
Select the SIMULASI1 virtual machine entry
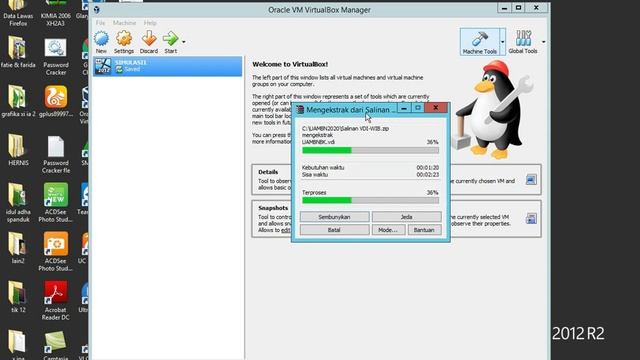point(168,66)
